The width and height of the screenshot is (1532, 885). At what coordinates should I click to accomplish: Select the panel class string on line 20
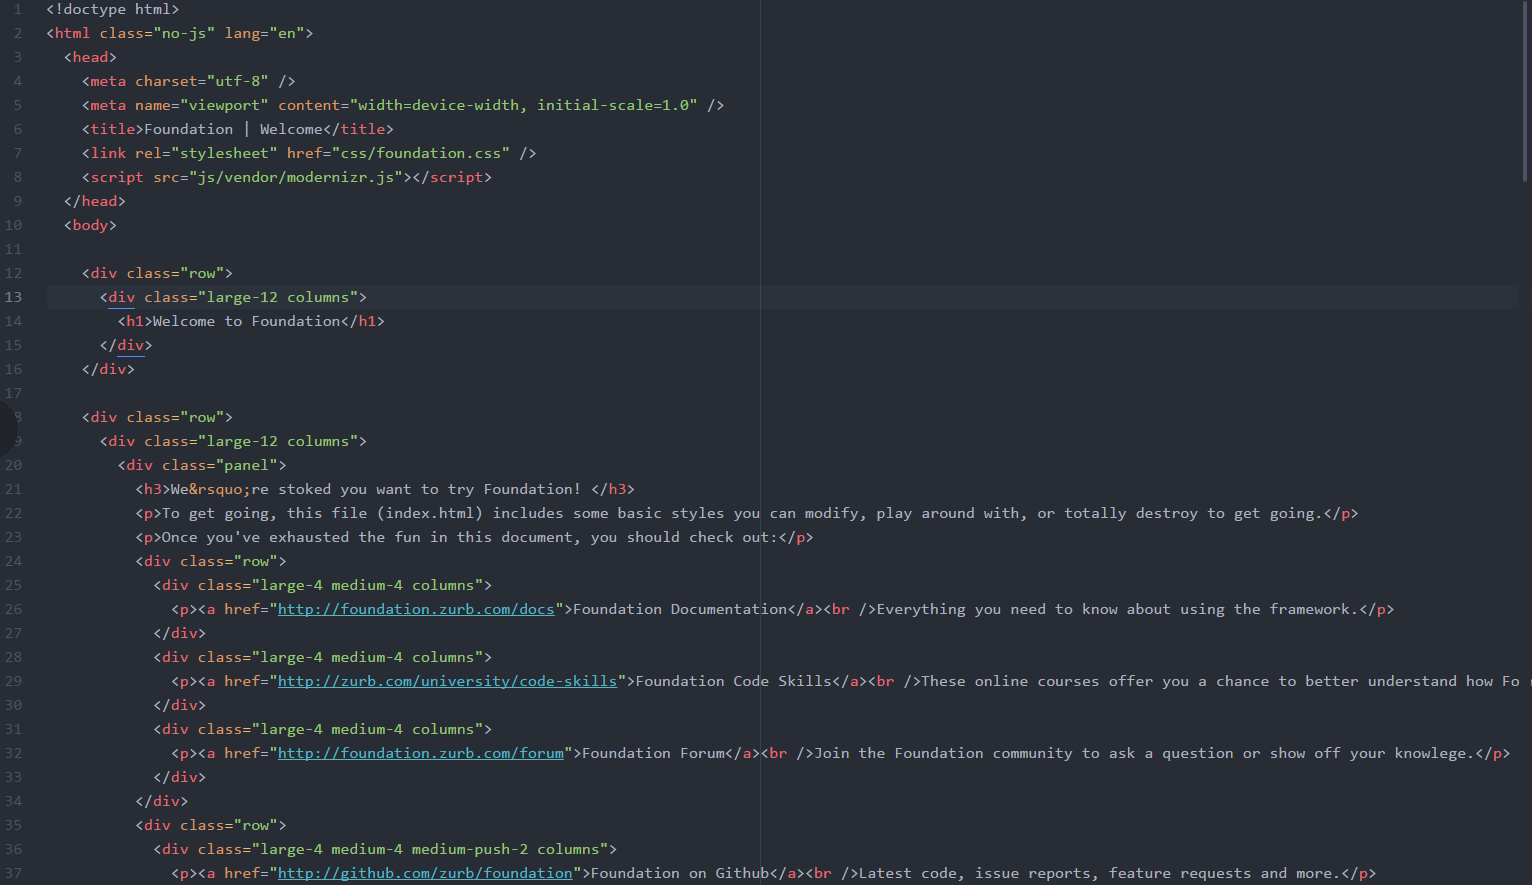click(251, 464)
